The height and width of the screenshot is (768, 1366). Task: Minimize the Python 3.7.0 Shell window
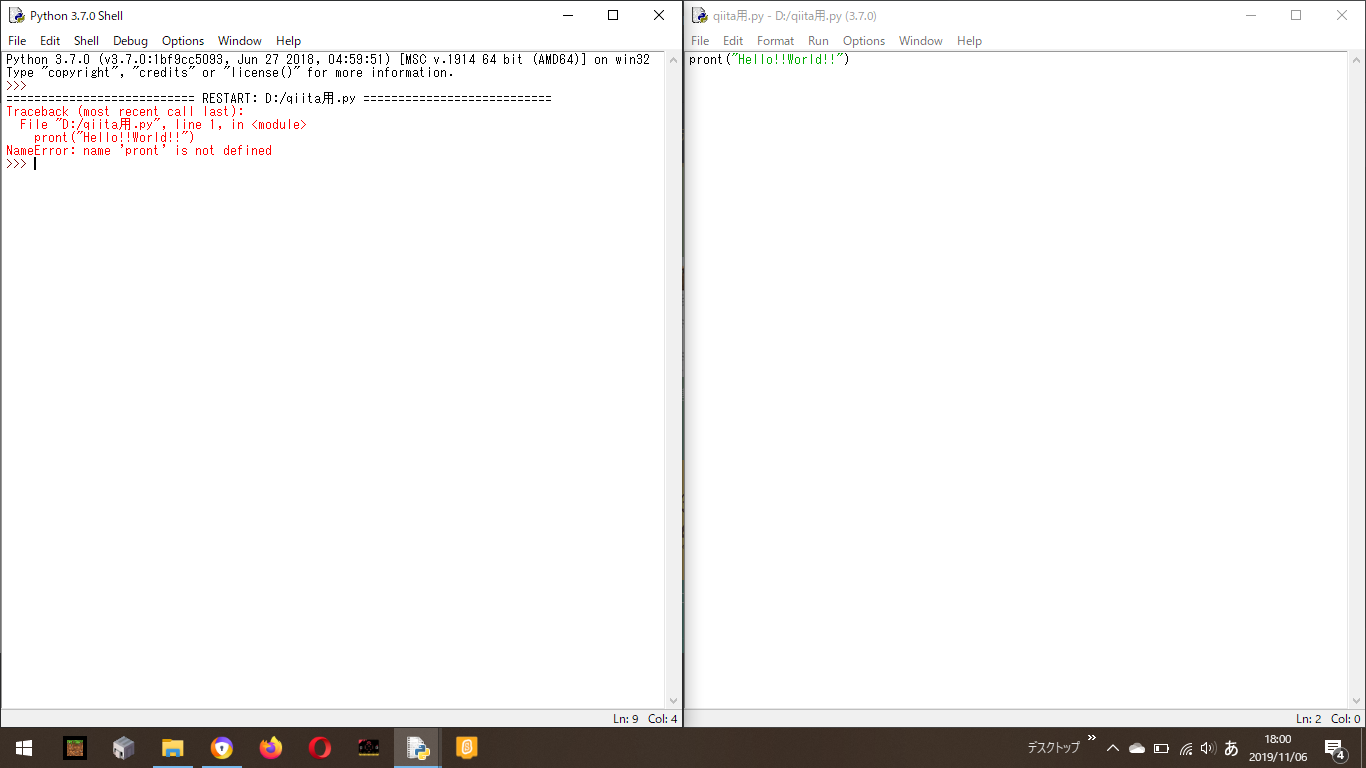pos(568,15)
